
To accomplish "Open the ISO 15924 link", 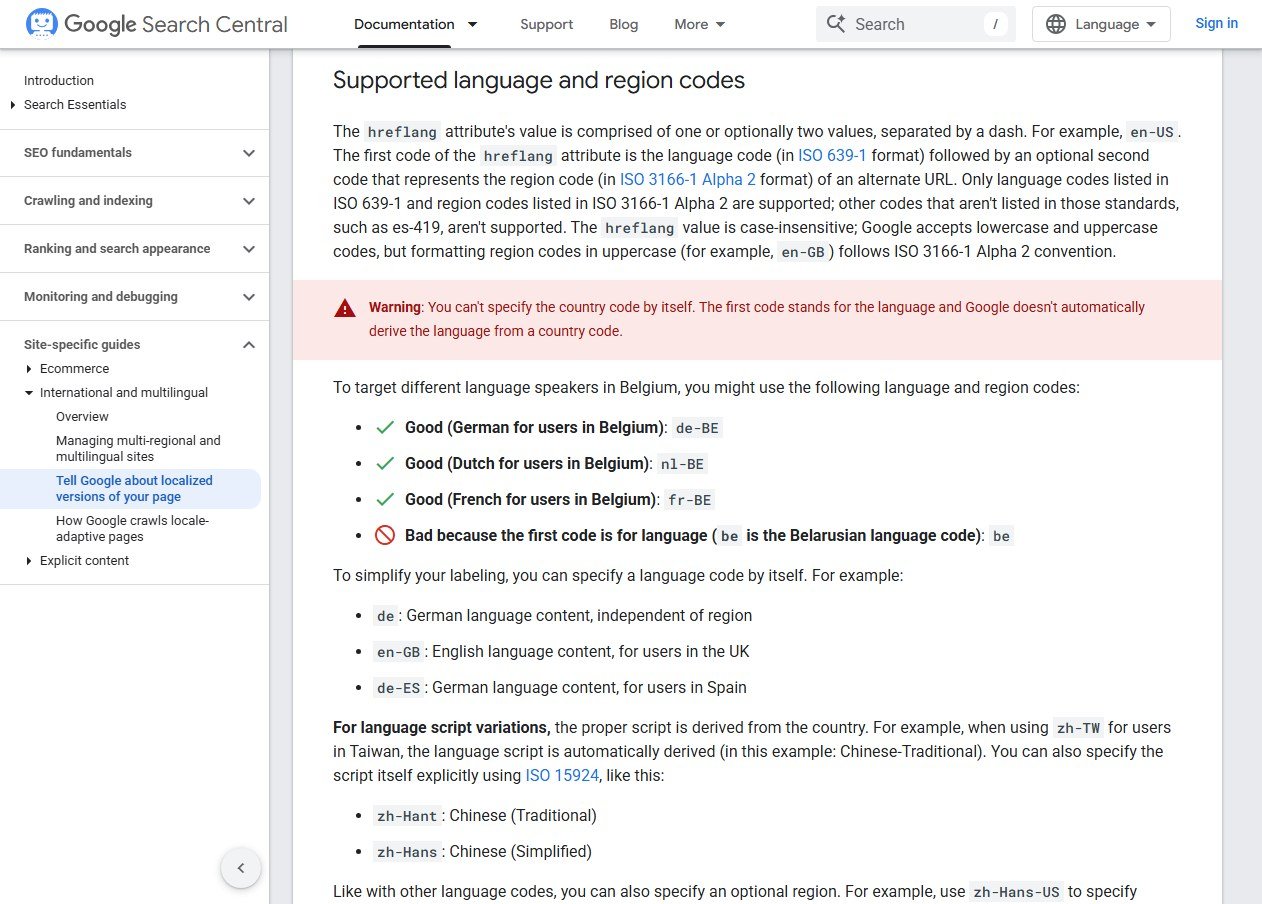I will tap(563, 775).
